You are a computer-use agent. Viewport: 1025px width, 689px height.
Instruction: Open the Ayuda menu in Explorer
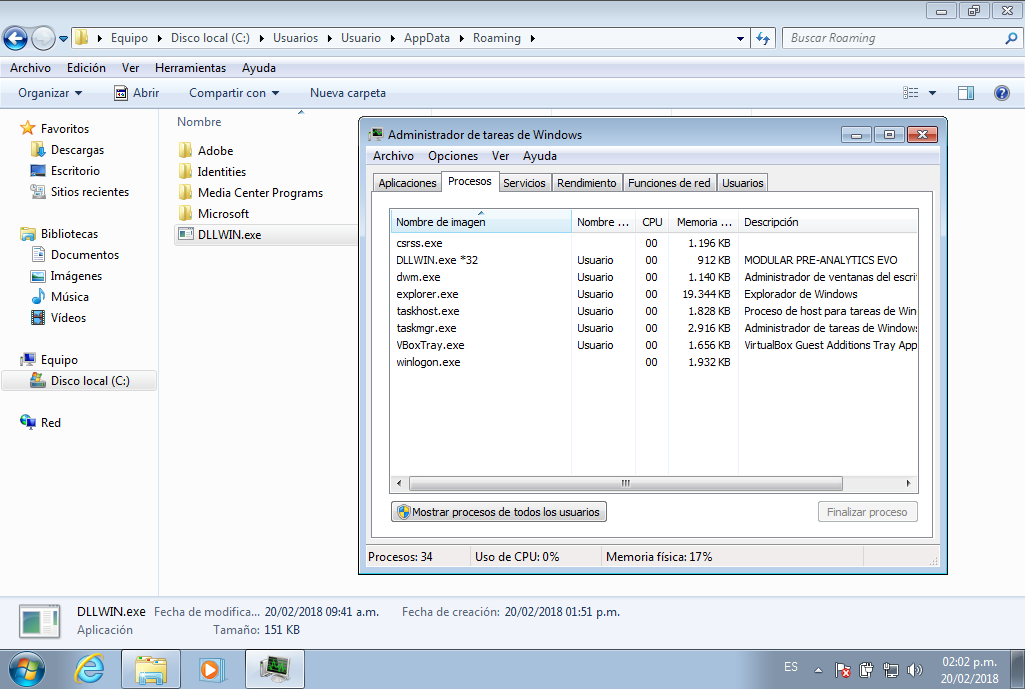tap(259, 67)
